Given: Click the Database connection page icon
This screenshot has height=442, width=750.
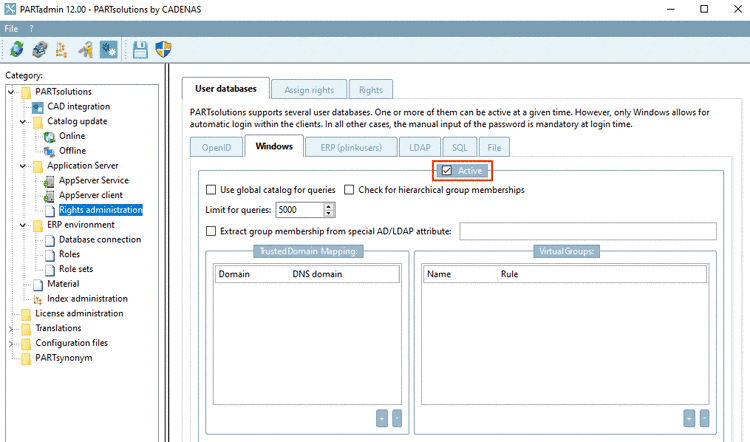Looking at the screenshot, I should 50,241.
